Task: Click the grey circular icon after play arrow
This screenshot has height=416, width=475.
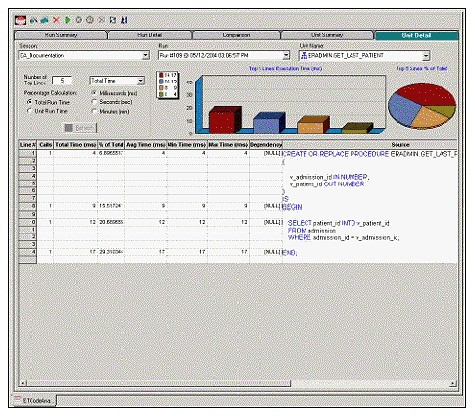Action: [x=79, y=20]
